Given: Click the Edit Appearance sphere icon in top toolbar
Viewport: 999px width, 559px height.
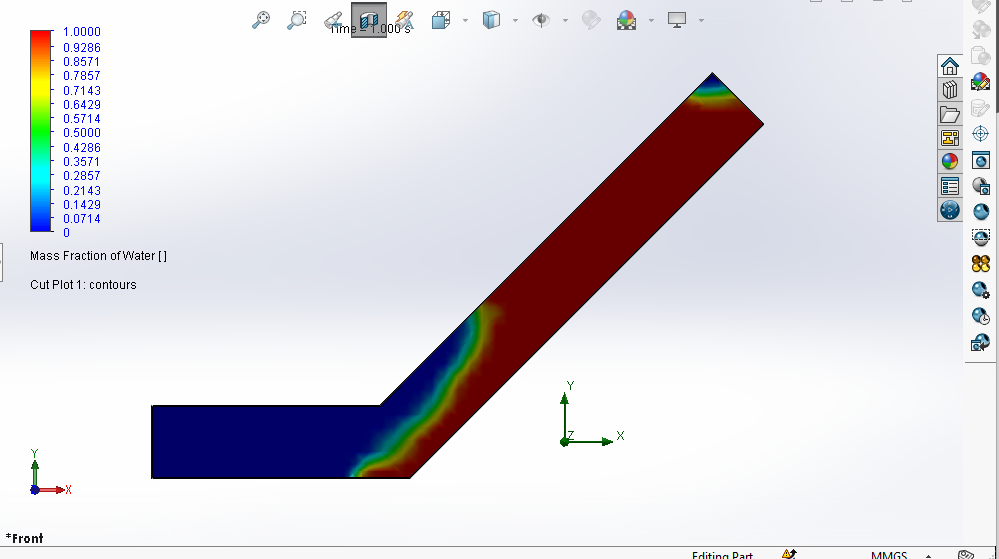Looking at the screenshot, I should (591, 20).
